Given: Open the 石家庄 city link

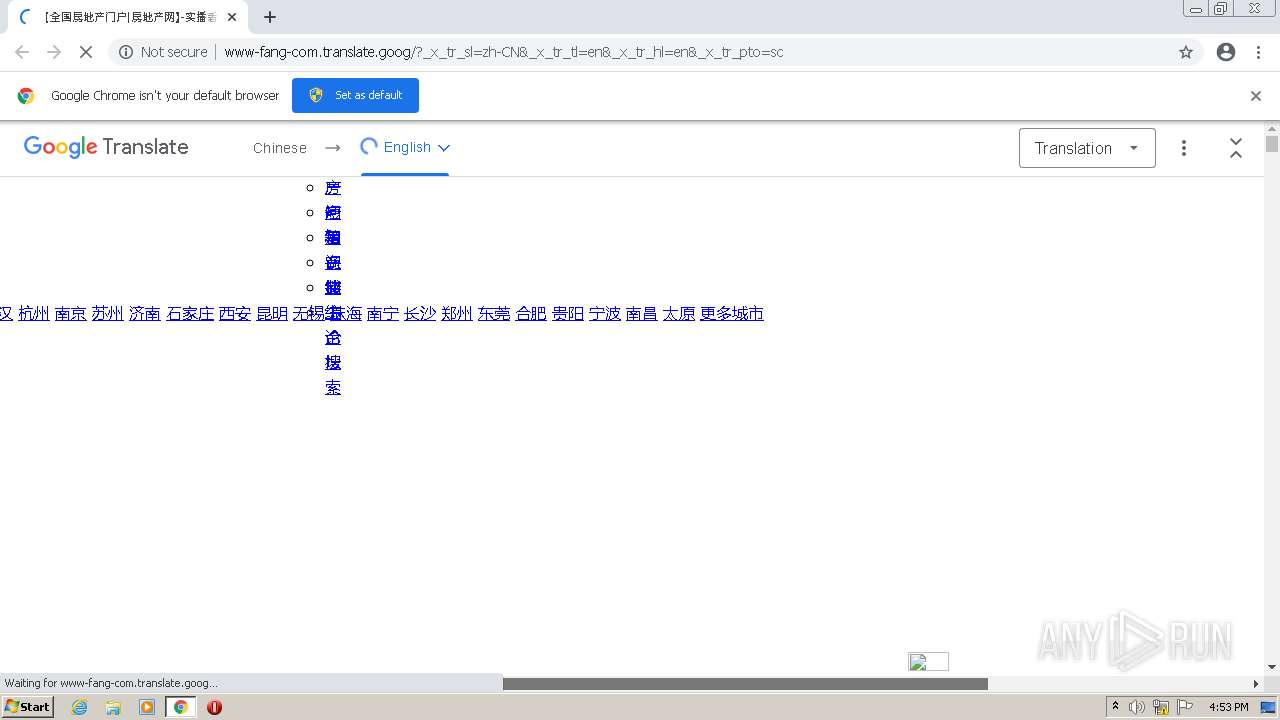Looking at the screenshot, I should [190, 314].
